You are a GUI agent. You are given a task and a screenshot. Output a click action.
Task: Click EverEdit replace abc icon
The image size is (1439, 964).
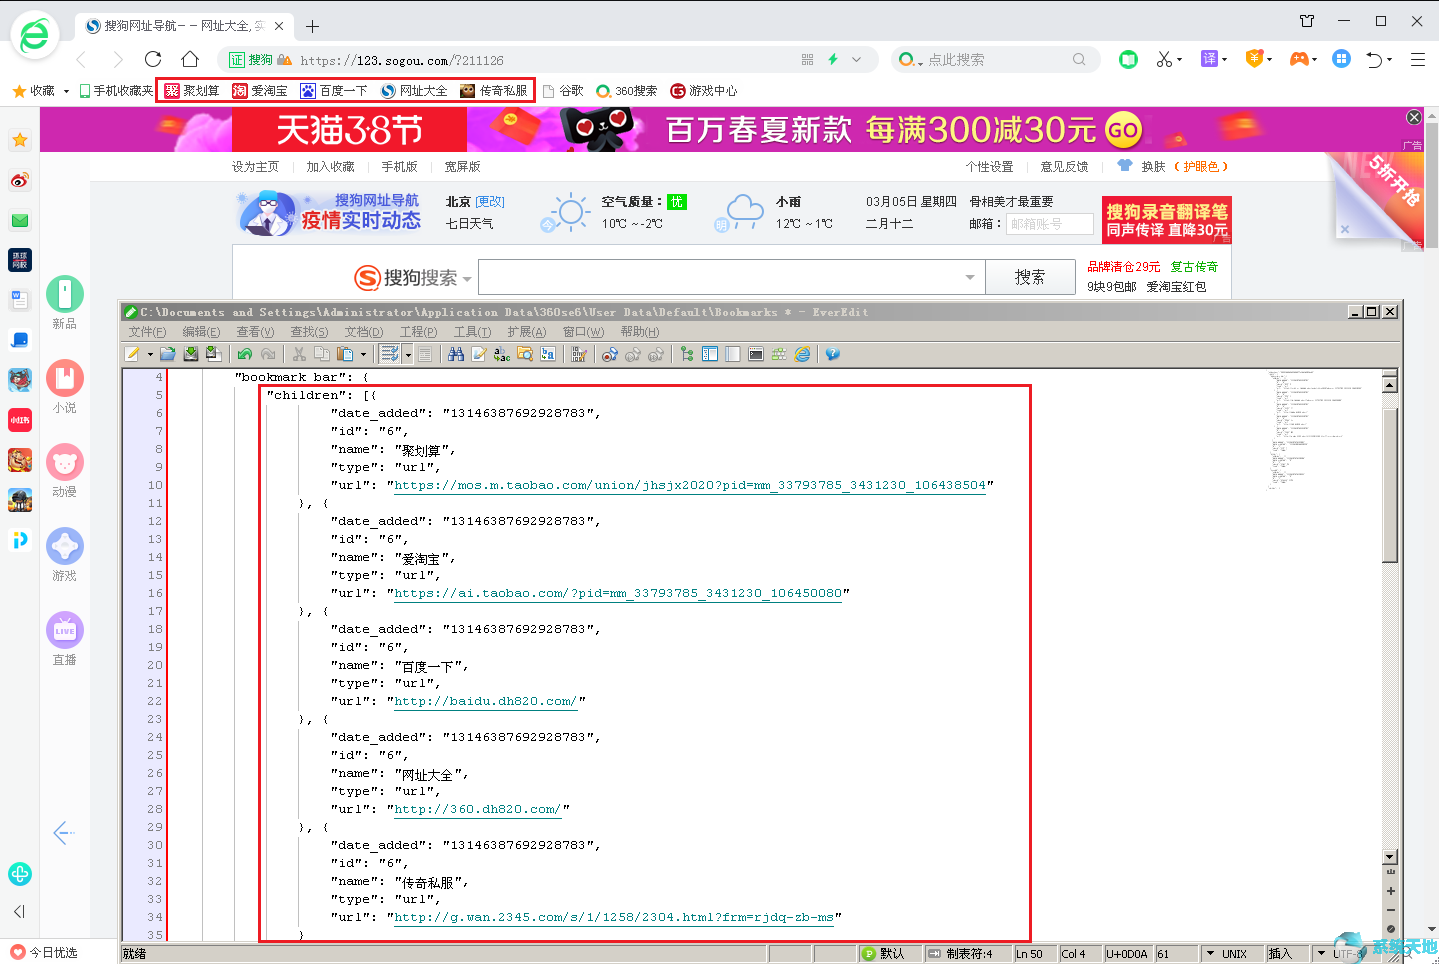coord(502,354)
